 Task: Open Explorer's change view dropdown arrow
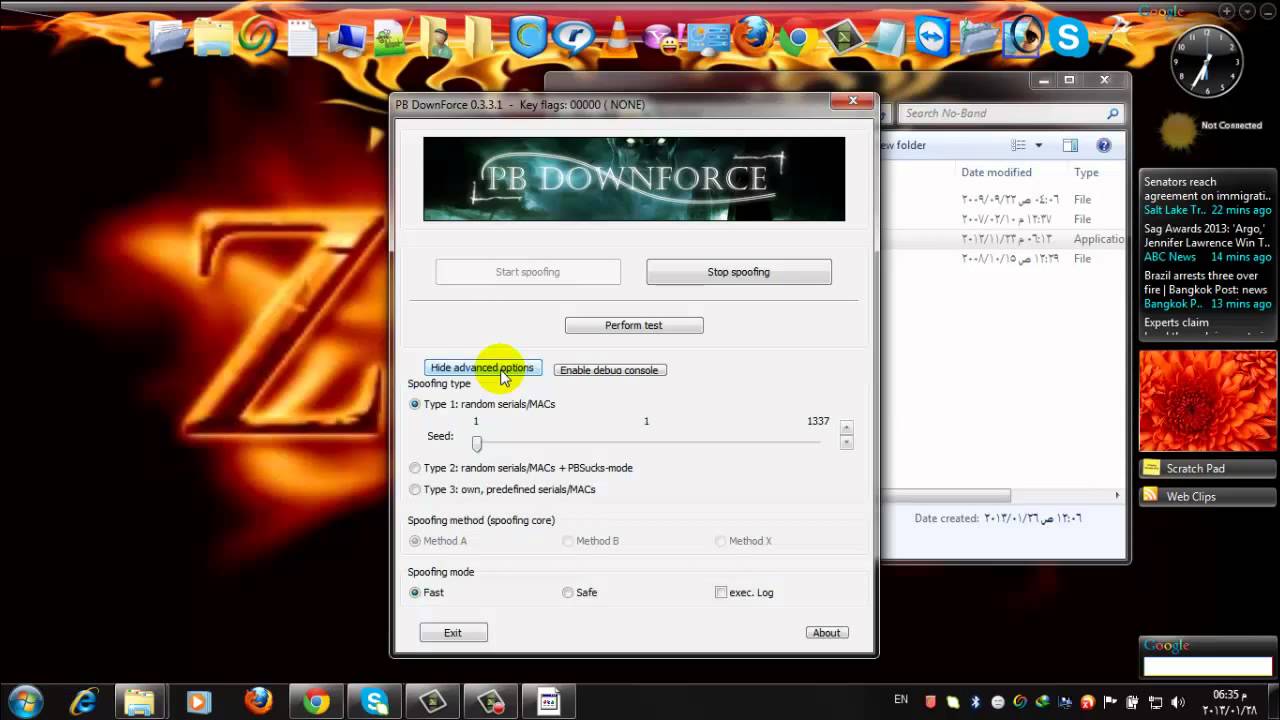tap(1039, 145)
